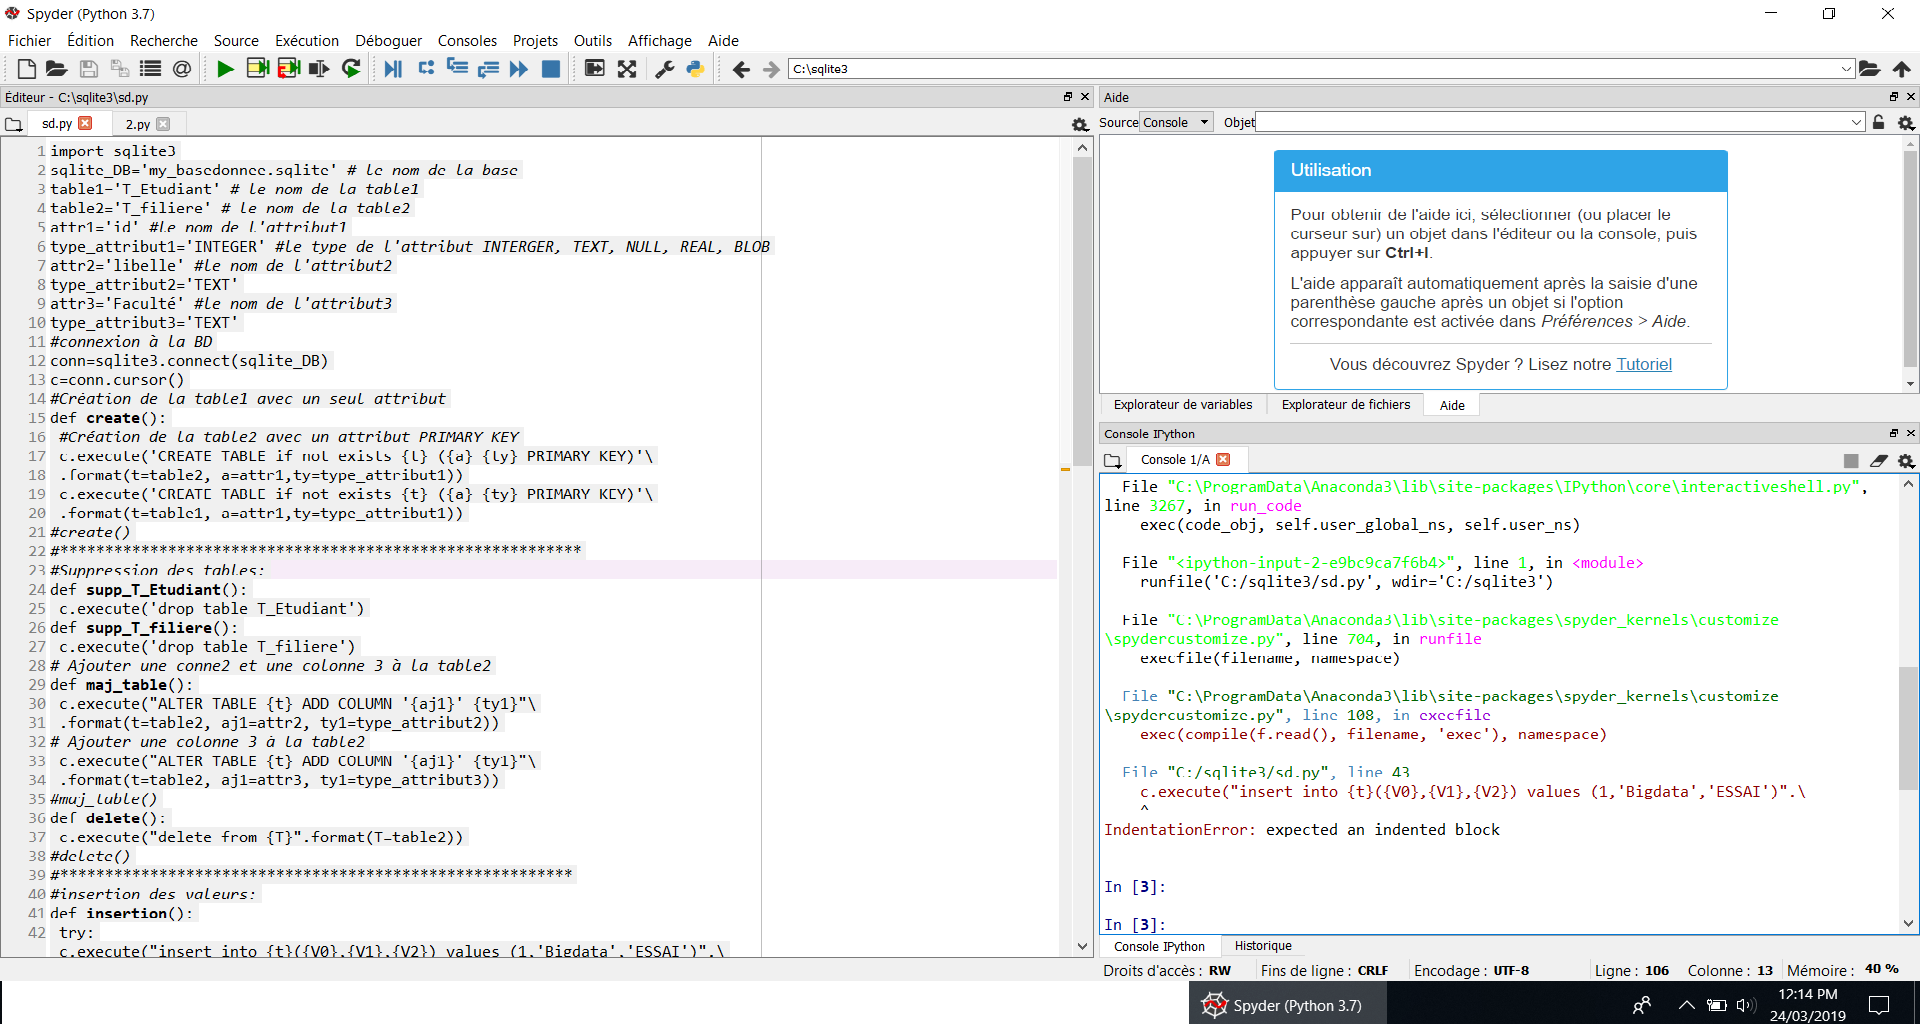Step out of function in debugger

[488, 69]
